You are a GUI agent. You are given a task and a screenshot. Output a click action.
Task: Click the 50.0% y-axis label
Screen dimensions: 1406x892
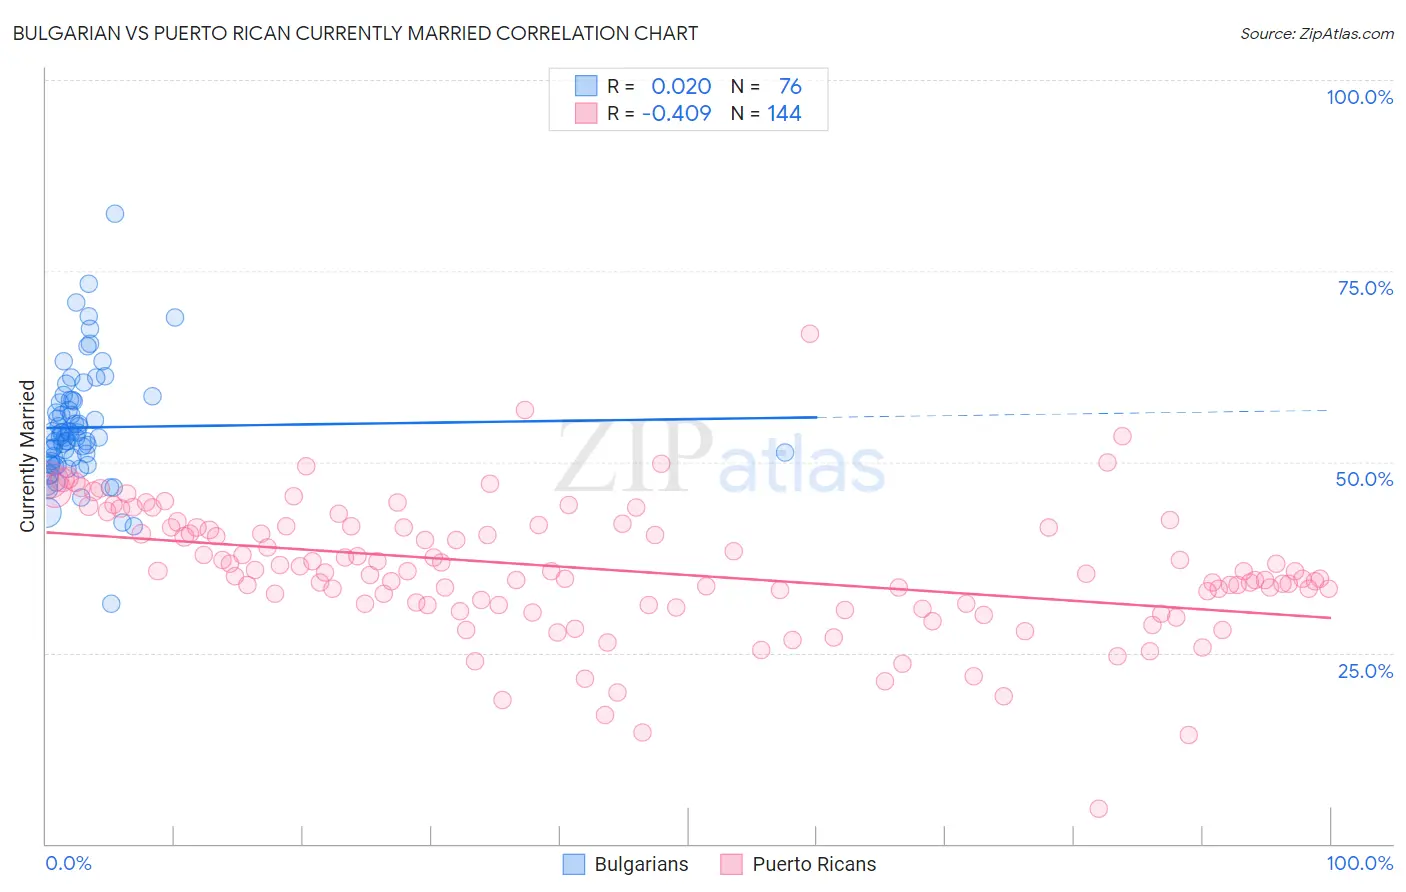(x=1364, y=479)
